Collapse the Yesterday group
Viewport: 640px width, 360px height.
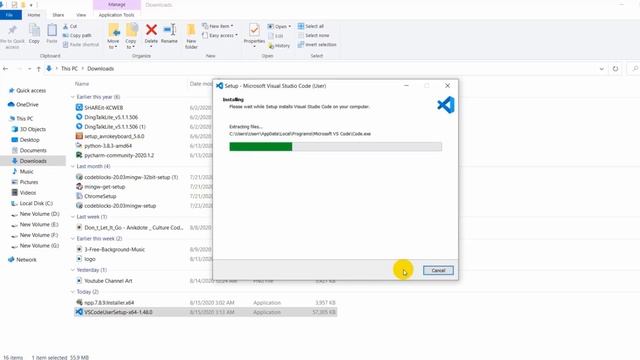tap(73, 270)
